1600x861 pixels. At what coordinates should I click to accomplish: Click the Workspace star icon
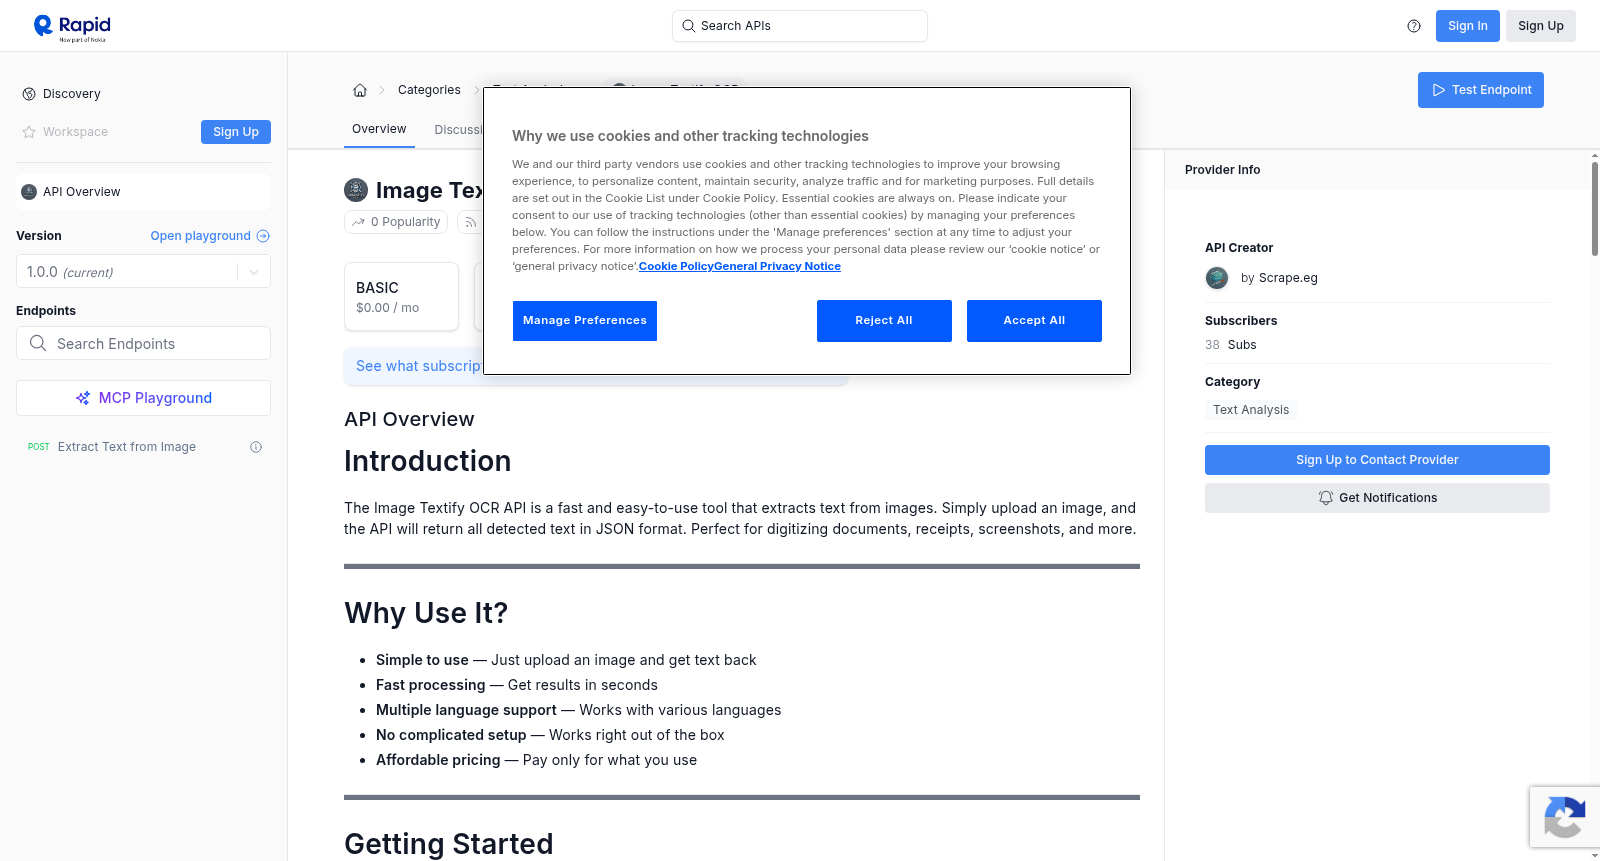29,132
